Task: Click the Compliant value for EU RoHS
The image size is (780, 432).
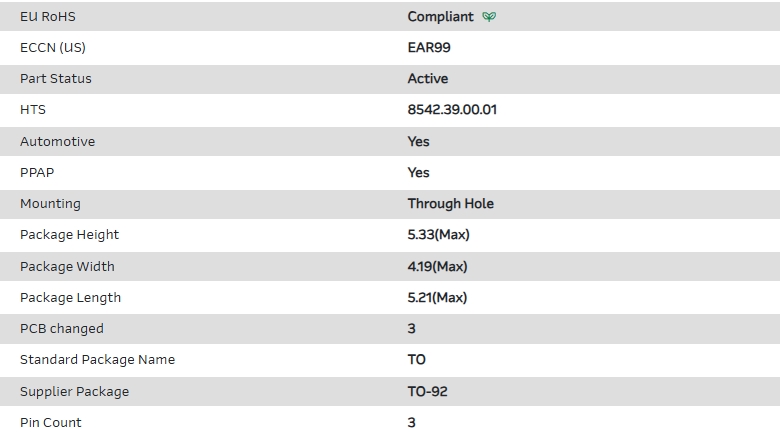Action: (440, 17)
